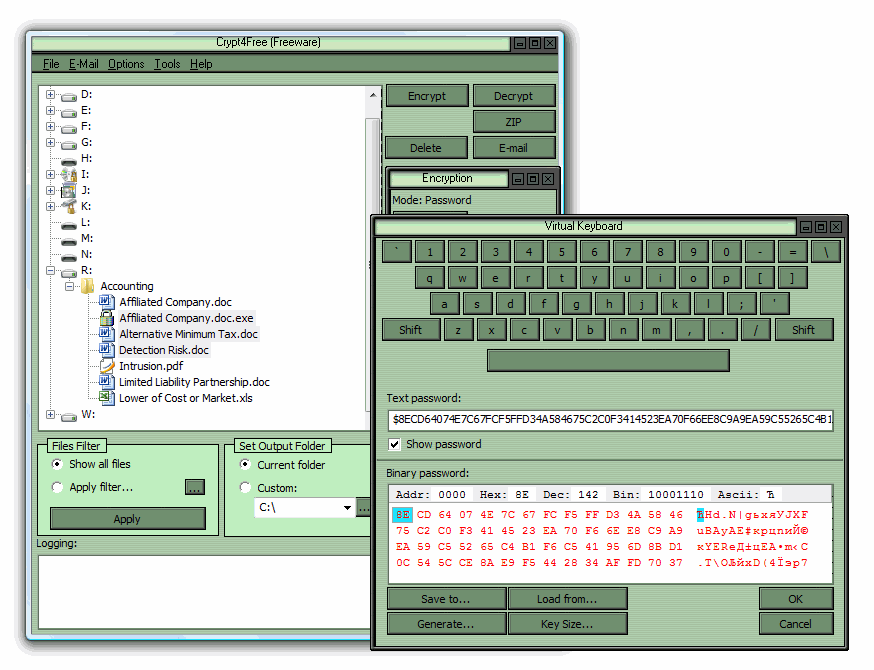874x670 pixels.
Task: Click the 'q' key on virtual keyboard
Action: [x=429, y=278]
